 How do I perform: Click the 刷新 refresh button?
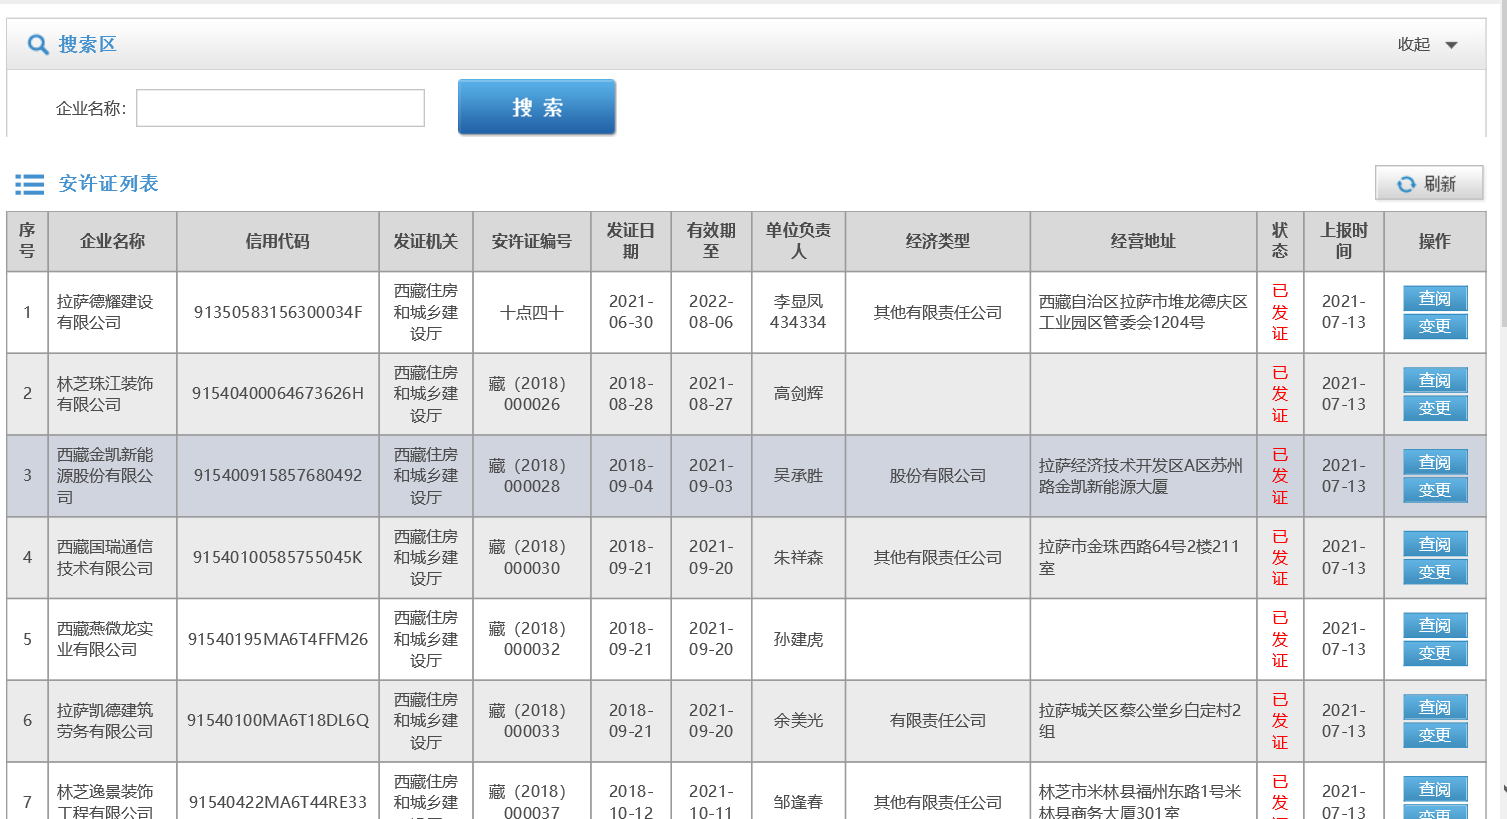click(x=1428, y=184)
